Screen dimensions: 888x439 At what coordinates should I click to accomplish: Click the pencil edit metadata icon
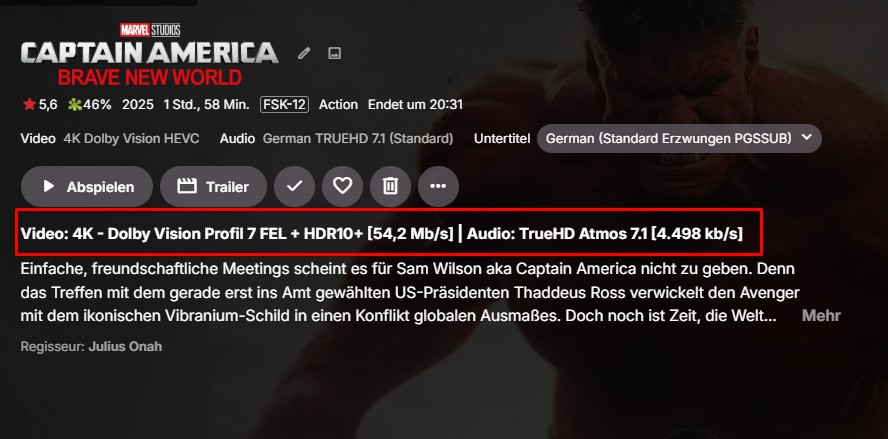(x=304, y=54)
